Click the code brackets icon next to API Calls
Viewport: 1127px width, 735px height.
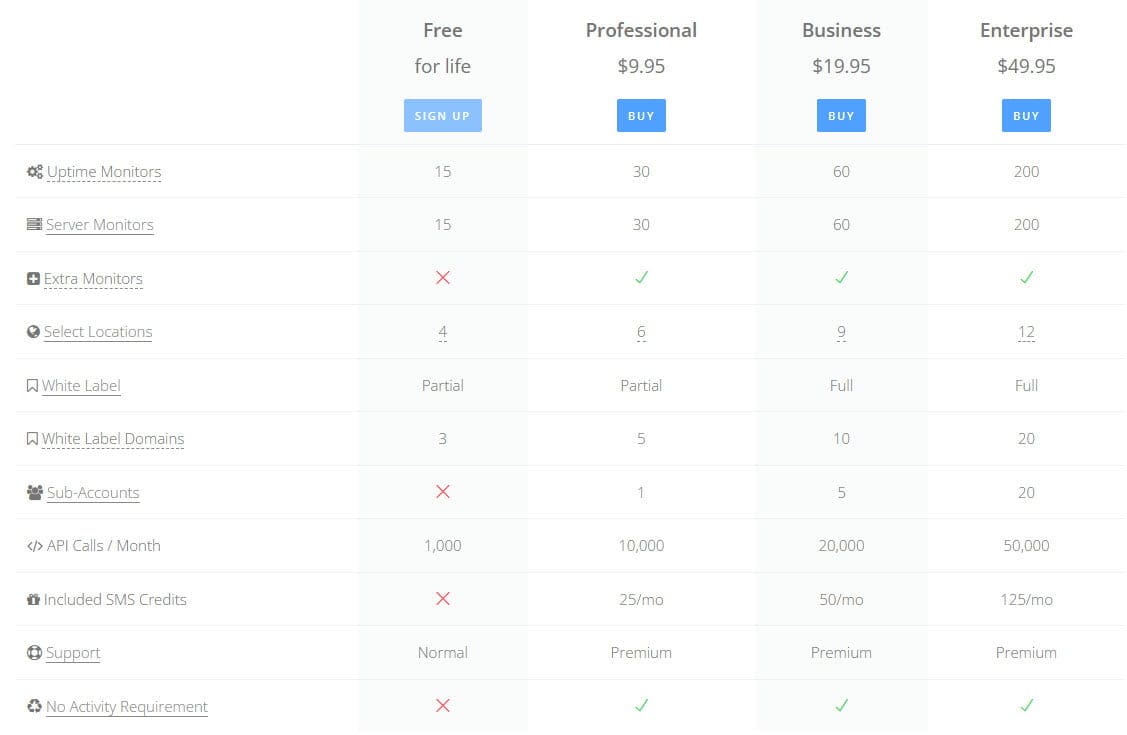(x=34, y=545)
